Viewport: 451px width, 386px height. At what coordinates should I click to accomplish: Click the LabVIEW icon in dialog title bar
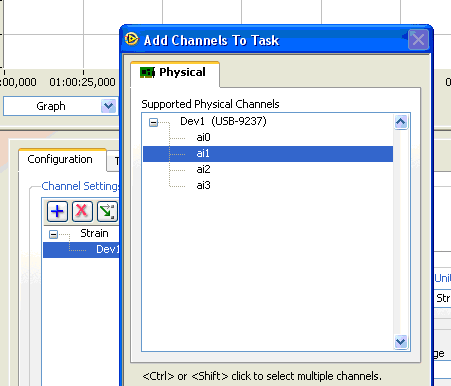(131, 39)
